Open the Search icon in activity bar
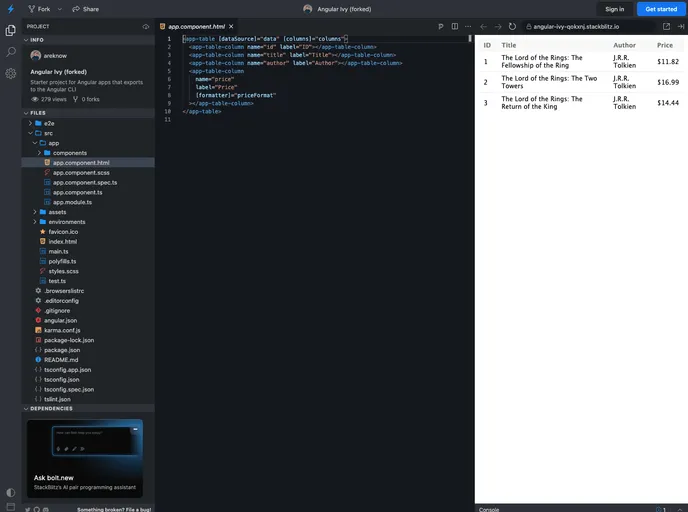688x512 pixels. coord(10,51)
